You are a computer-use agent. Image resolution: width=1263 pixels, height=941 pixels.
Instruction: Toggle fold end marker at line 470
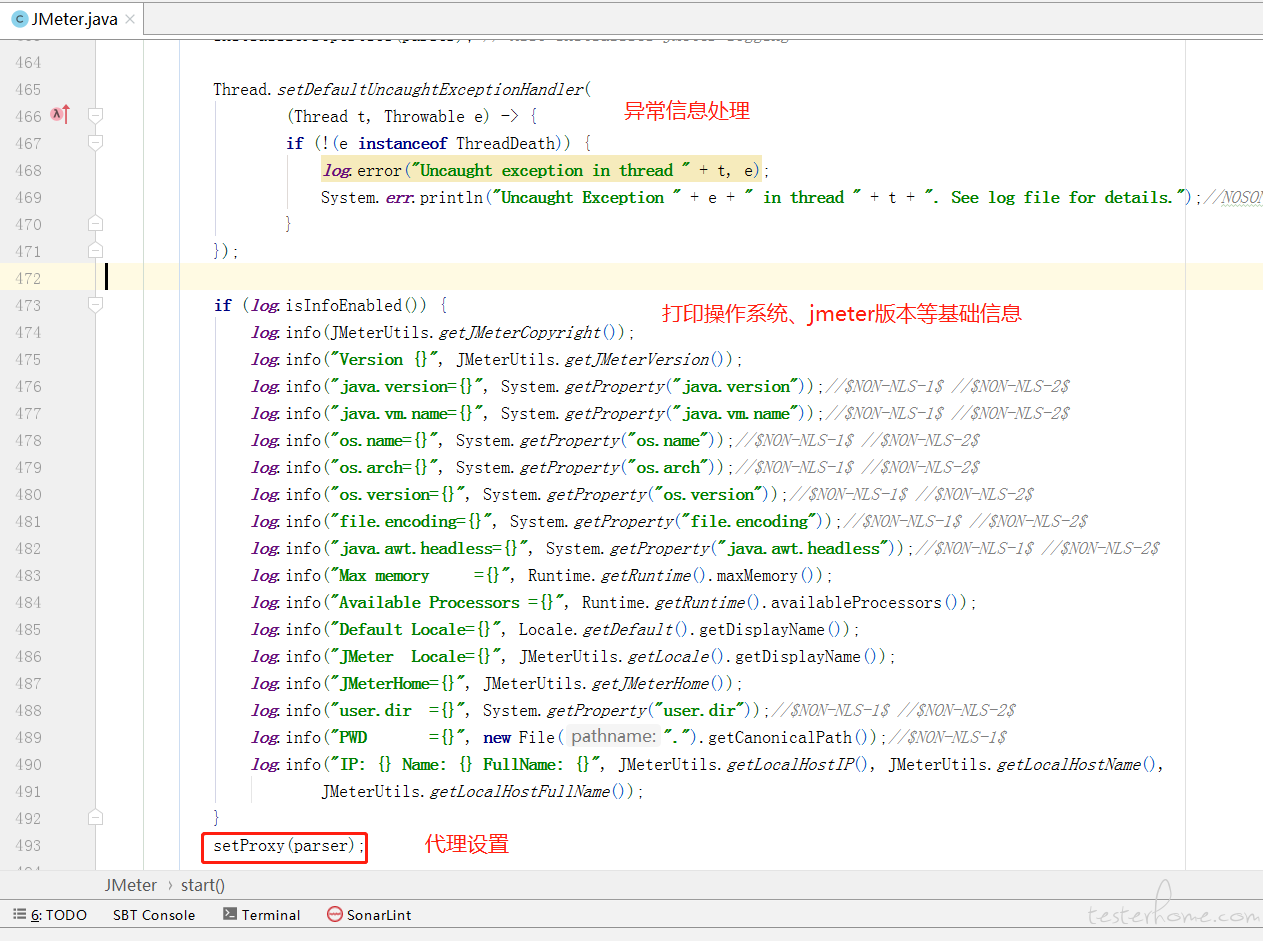96,223
